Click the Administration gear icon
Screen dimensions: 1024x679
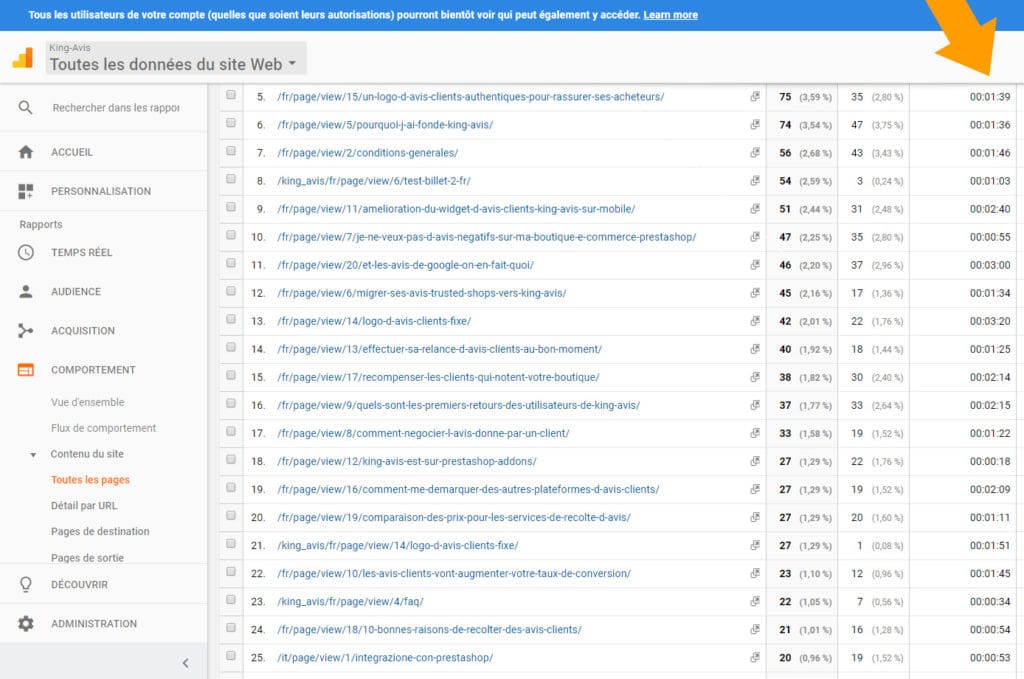point(25,624)
